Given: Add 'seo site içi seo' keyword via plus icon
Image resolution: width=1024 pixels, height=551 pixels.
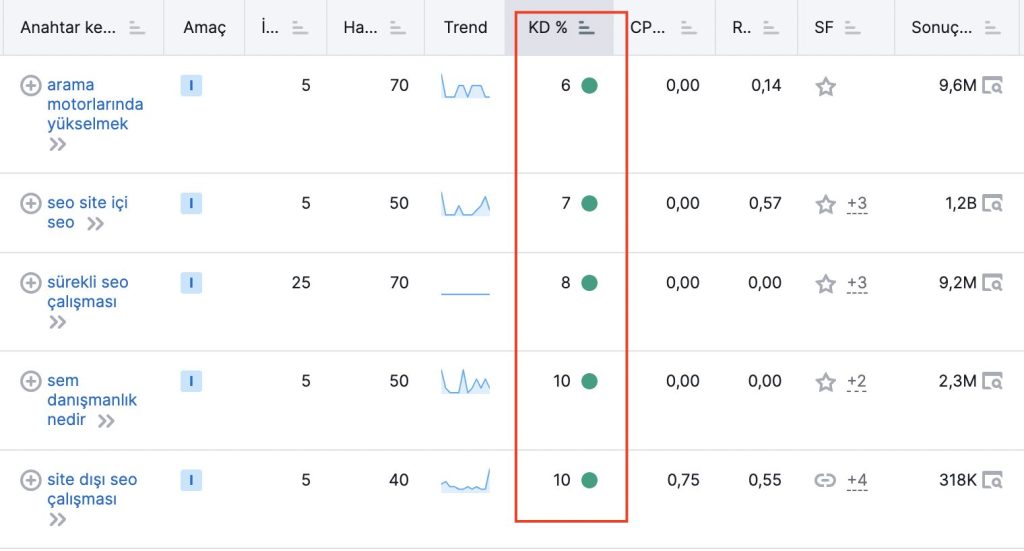Looking at the screenshot, I should pos(30,204).
